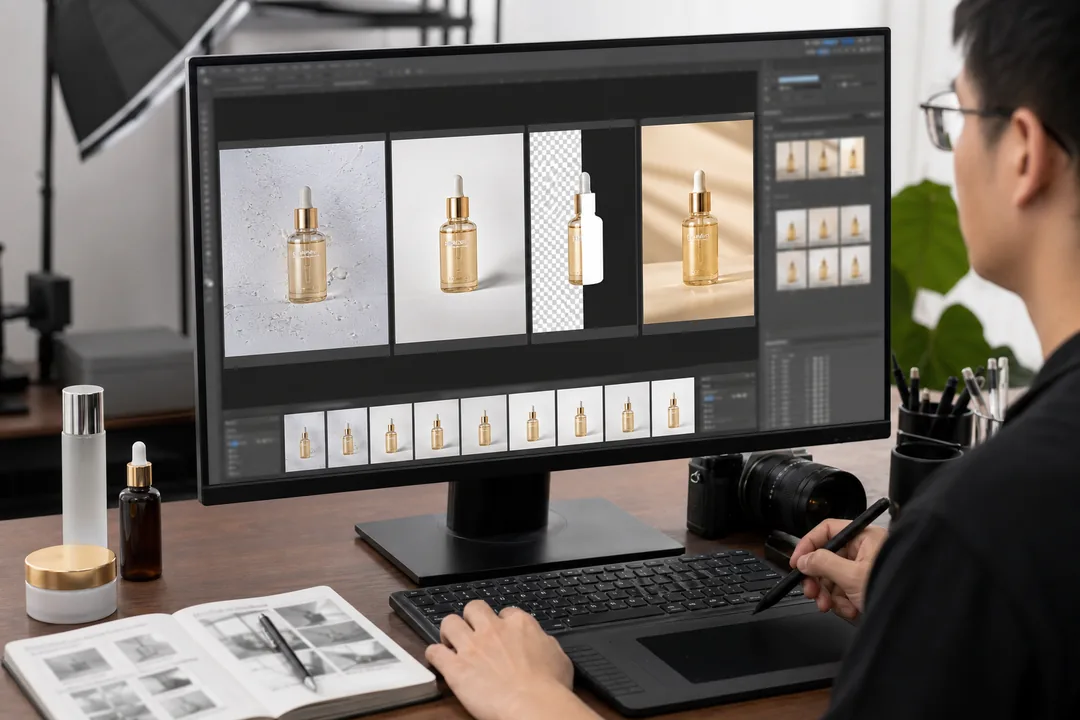Viewport: 1080px width, 720px height.
Task: Pick bottom-middle thumbnail in right panel's six-image grid
Action: [x=823, y=267]
